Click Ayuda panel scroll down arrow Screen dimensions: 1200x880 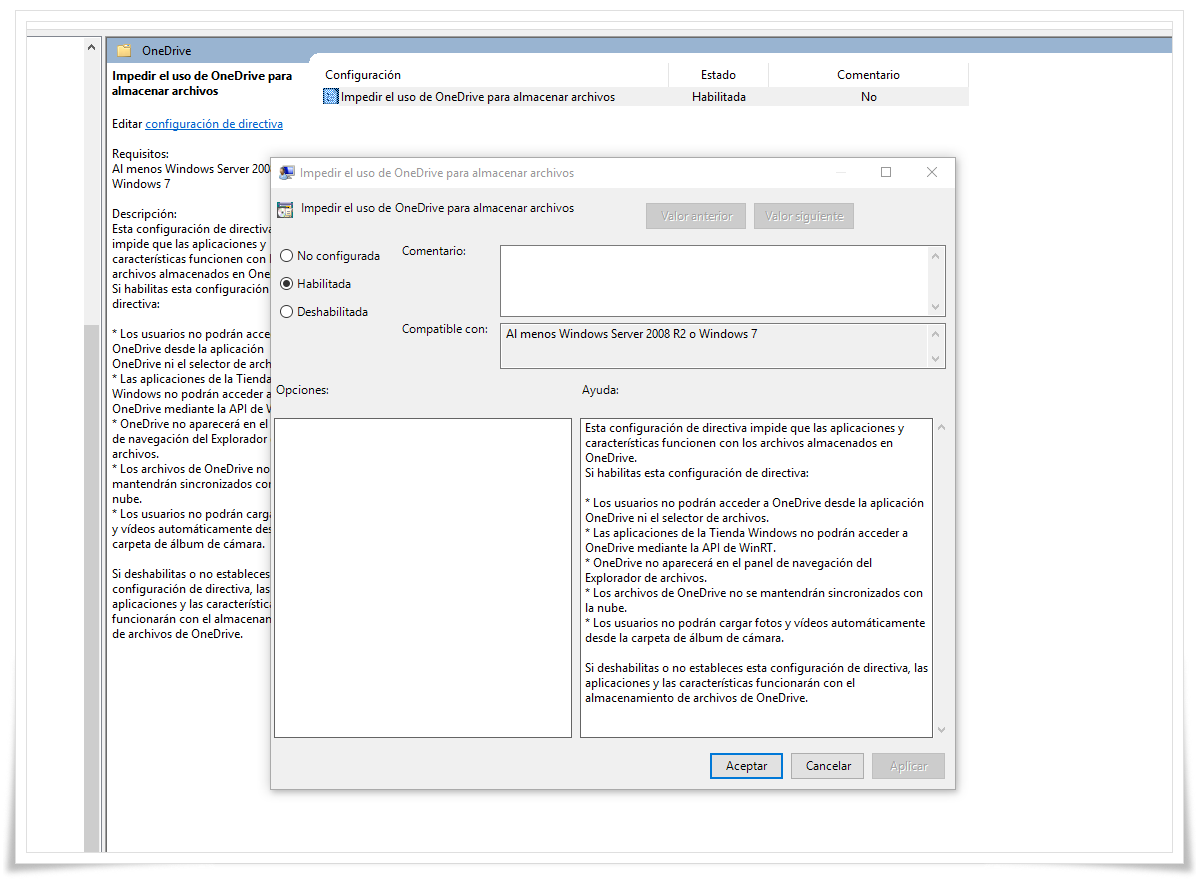click(x=941, y=729)
